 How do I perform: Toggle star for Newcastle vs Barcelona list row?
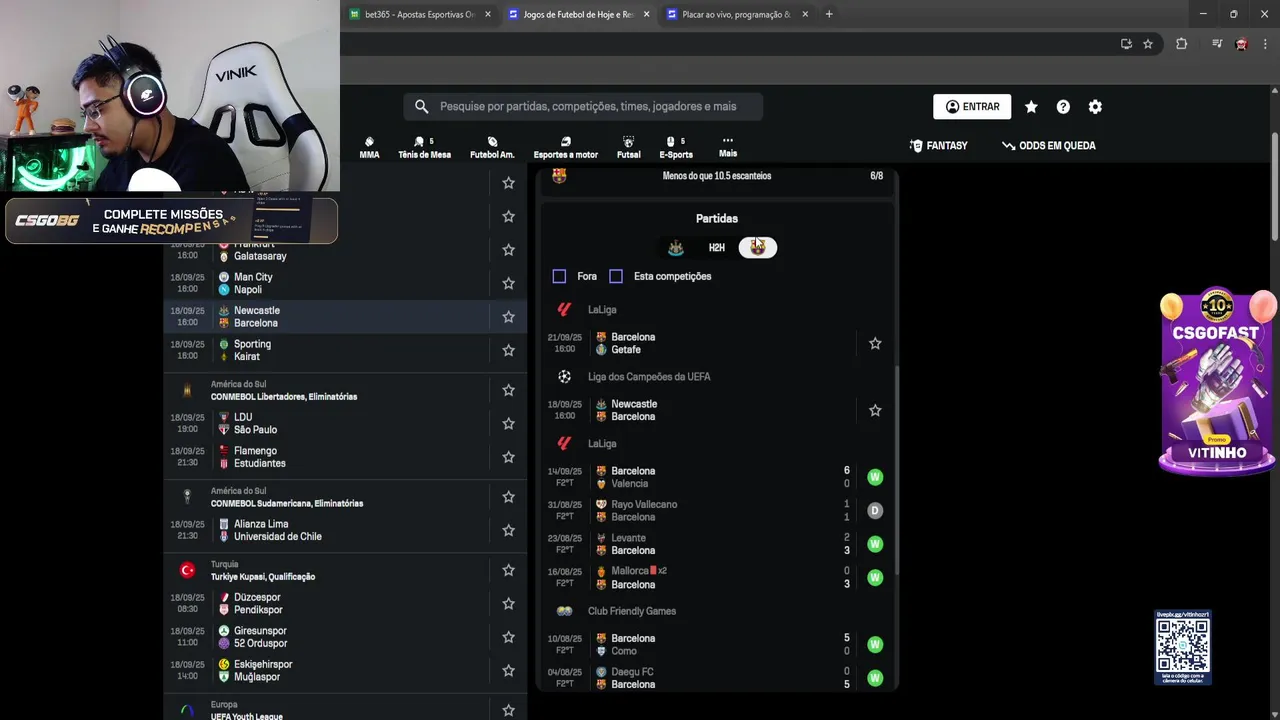coord(508,316)
